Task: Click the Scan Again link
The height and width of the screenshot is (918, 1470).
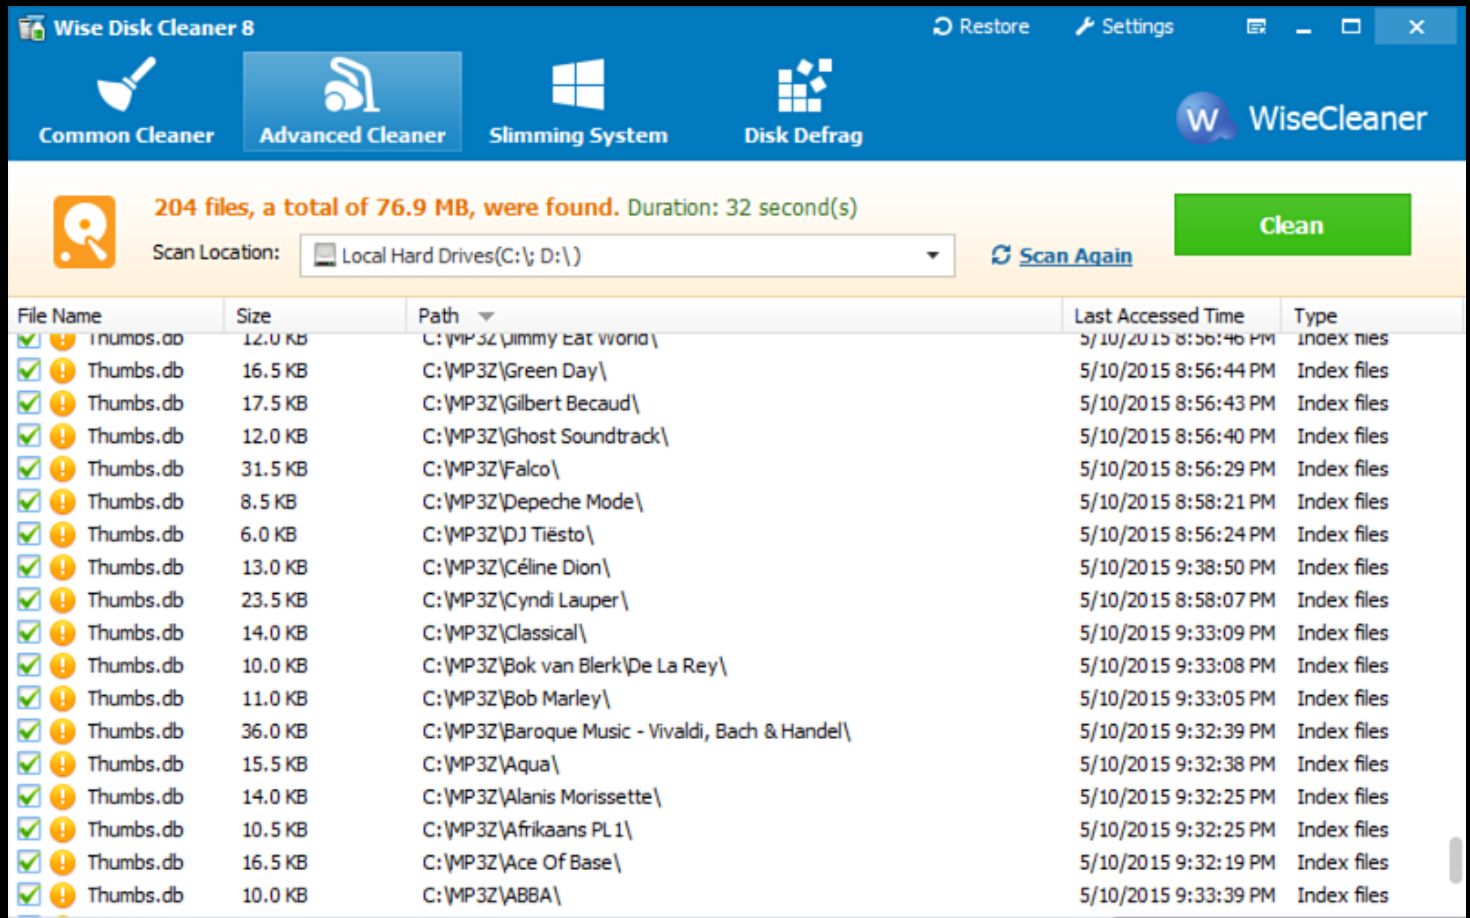Action: [1075, 256]
